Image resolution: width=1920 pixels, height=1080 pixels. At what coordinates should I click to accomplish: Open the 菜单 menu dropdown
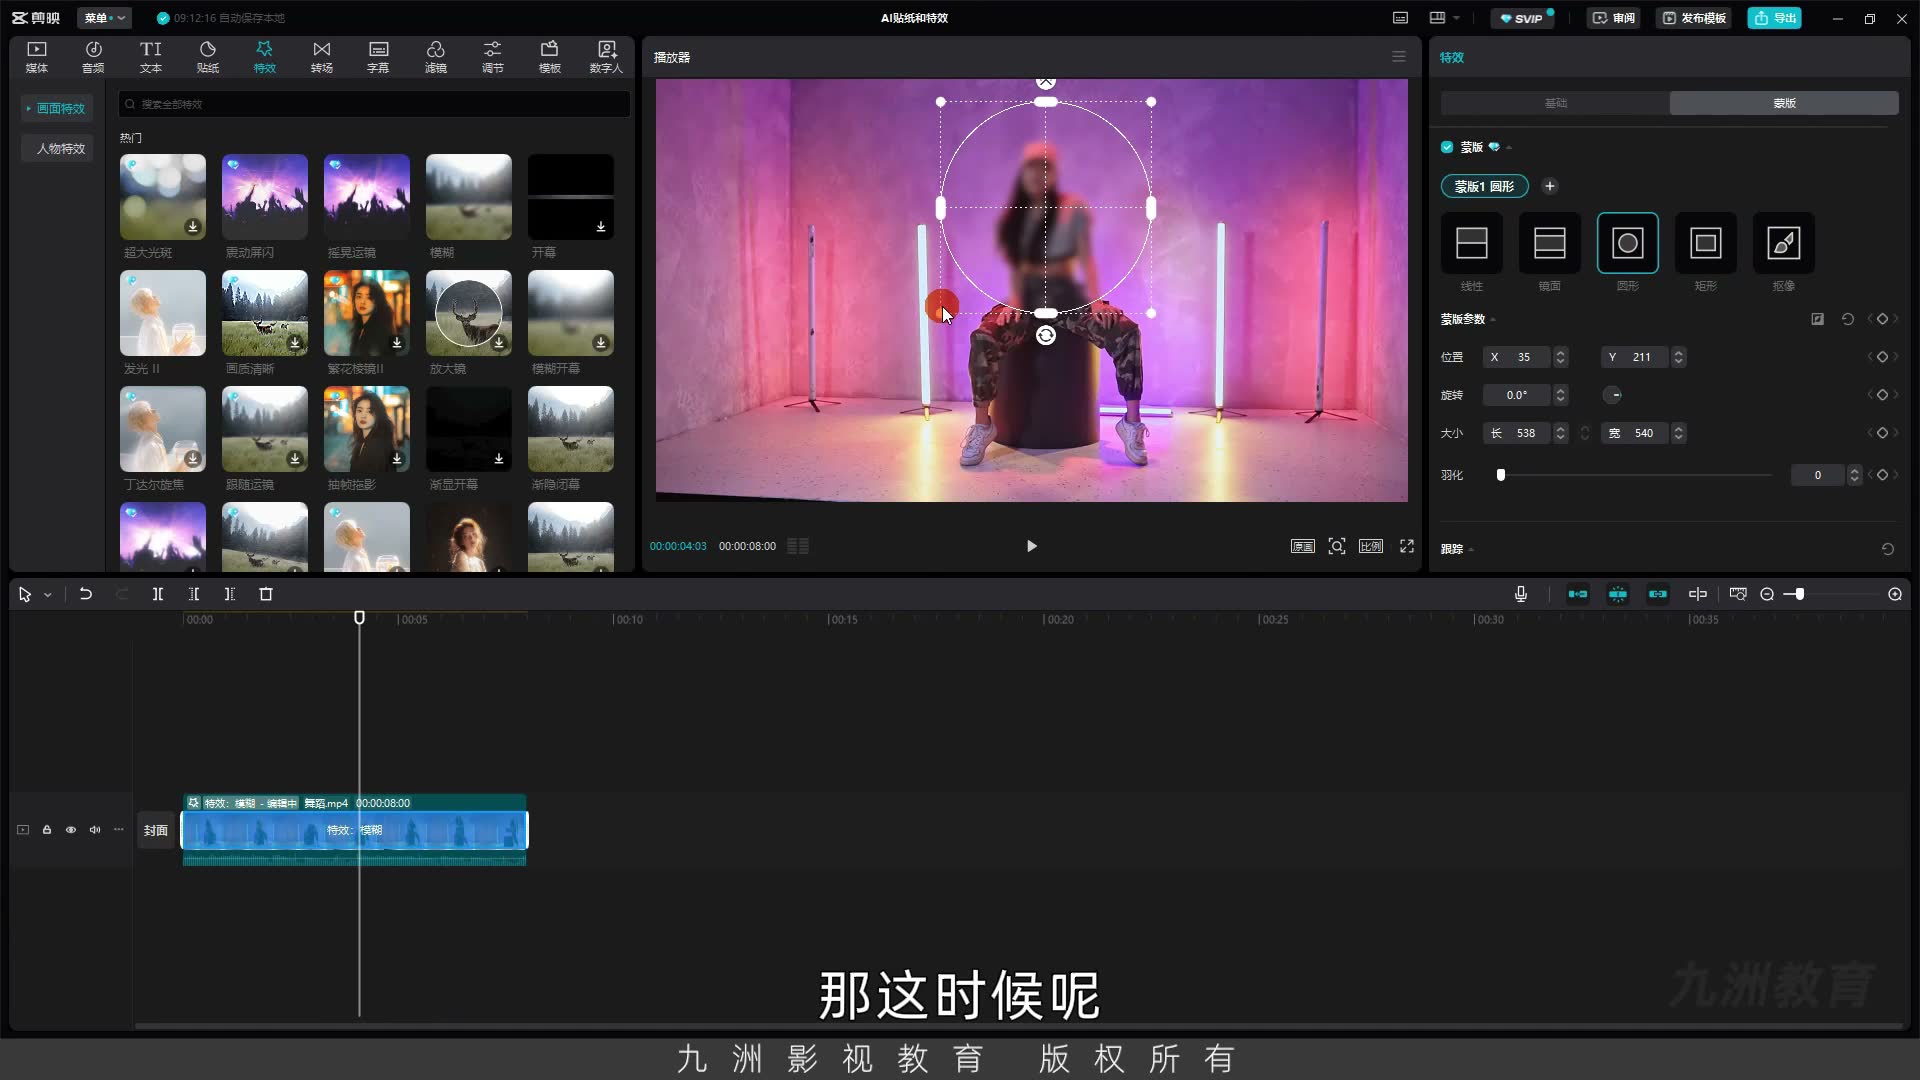(x=104, y=18)
